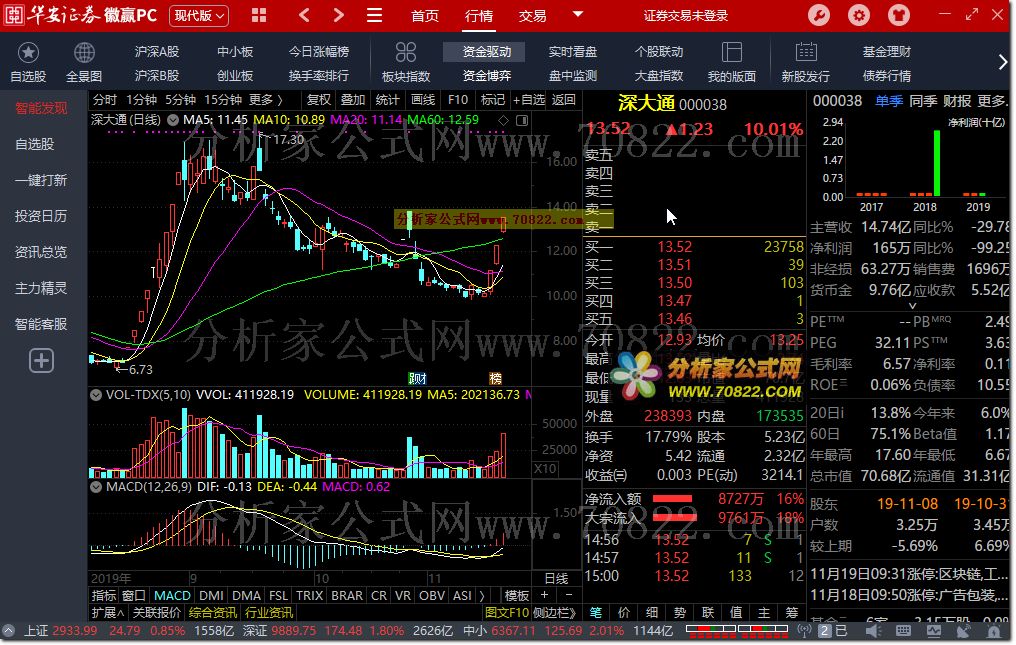This screenshot has width=1016, height=645.
Task: Toggle the MACD indicator round arrow
Action: (x=96, y=487)
